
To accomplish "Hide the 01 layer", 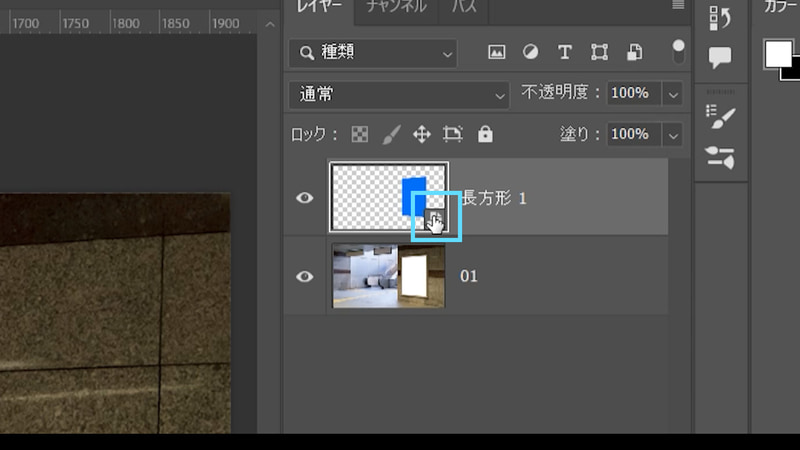I will coord(305,276).
